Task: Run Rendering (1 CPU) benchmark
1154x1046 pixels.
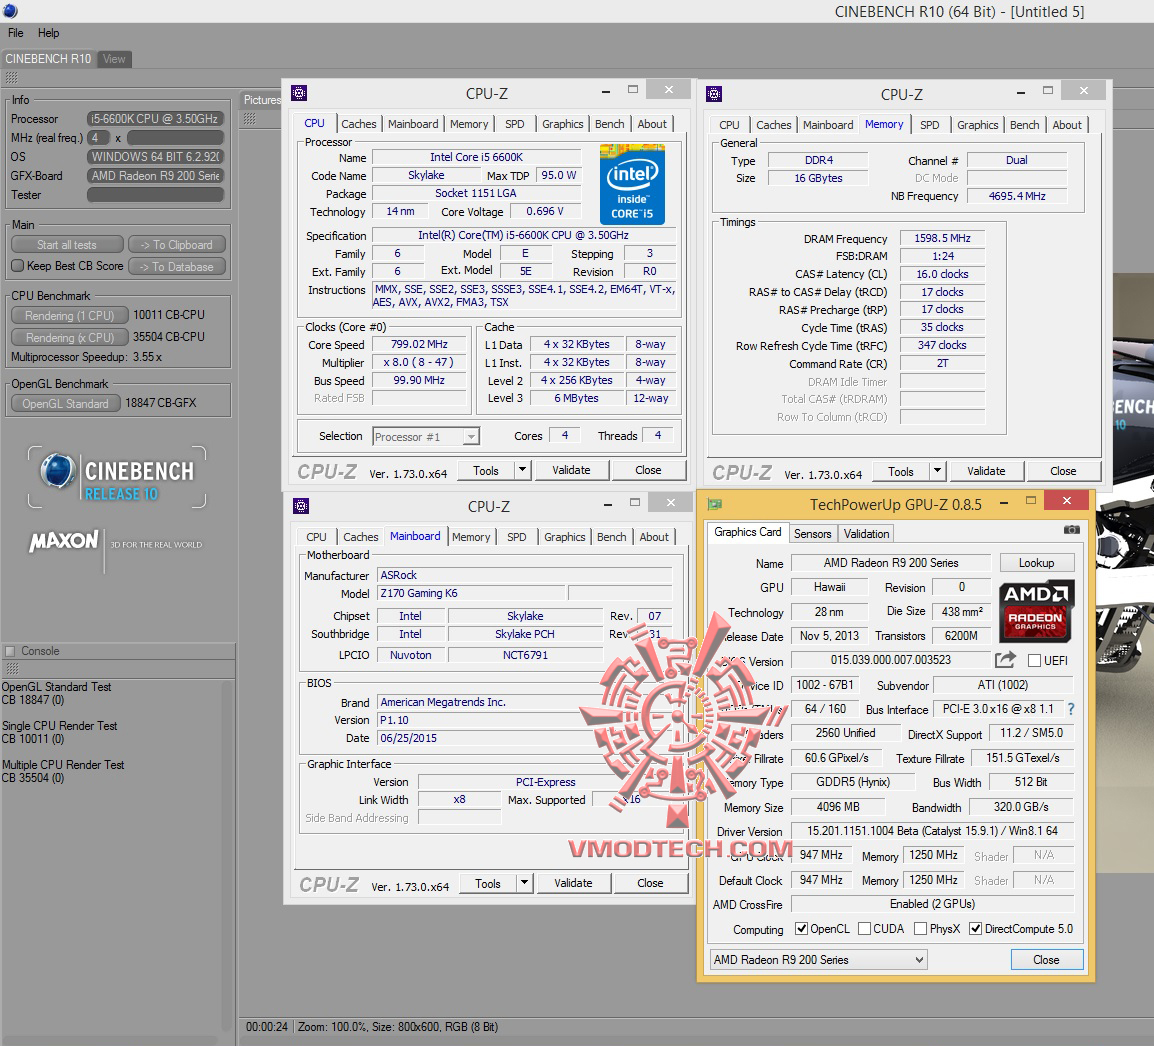Action: tap(70, 315)
